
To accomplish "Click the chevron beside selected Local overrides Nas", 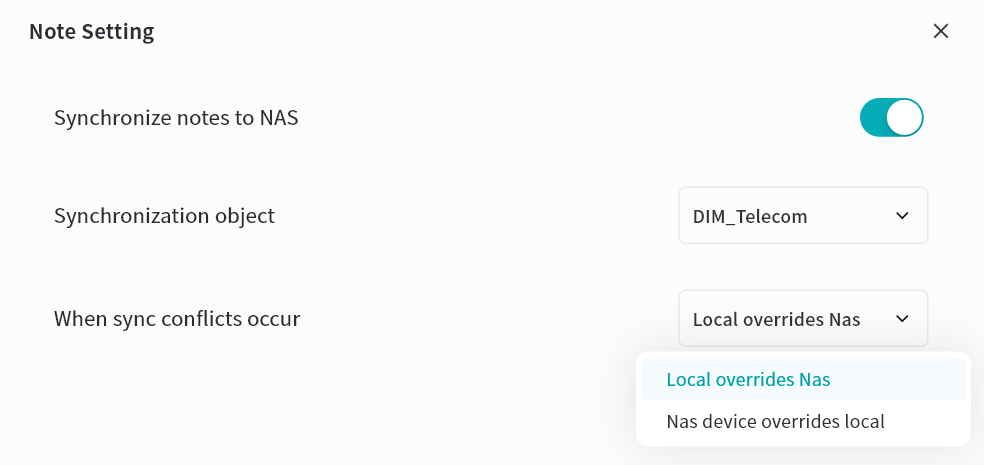I will (x=902, y=319).
